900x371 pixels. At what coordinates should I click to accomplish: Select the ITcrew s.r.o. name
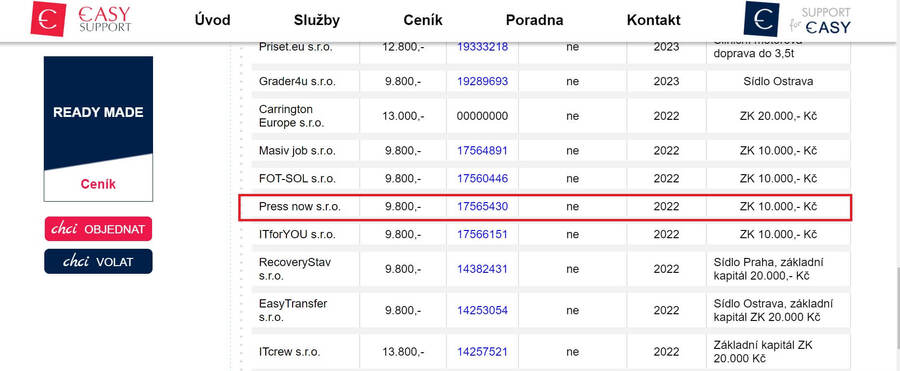tap(289, 351)
